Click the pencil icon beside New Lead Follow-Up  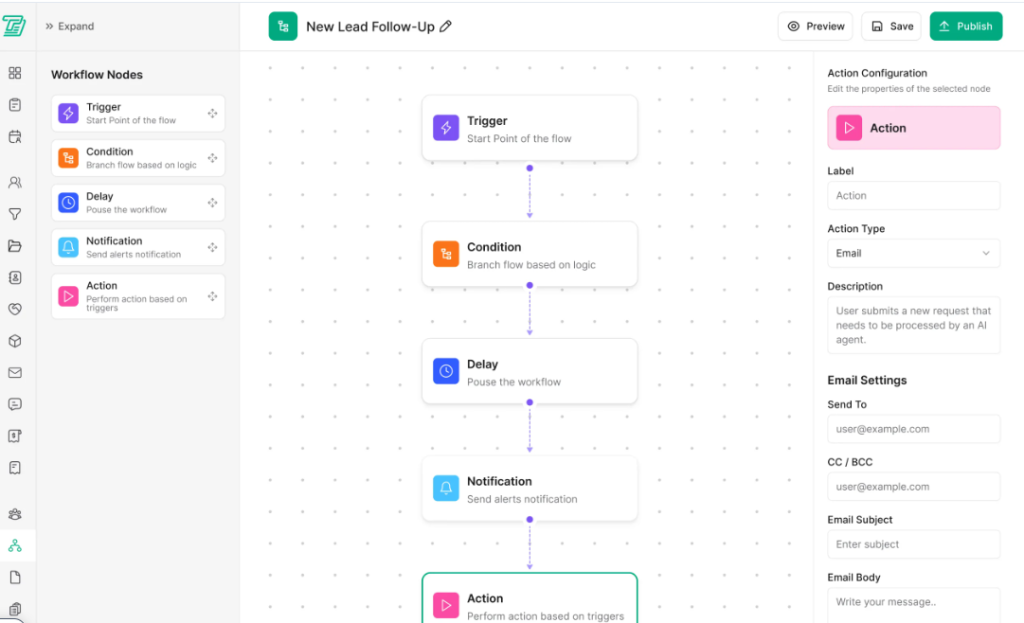(x=446, y=27)
